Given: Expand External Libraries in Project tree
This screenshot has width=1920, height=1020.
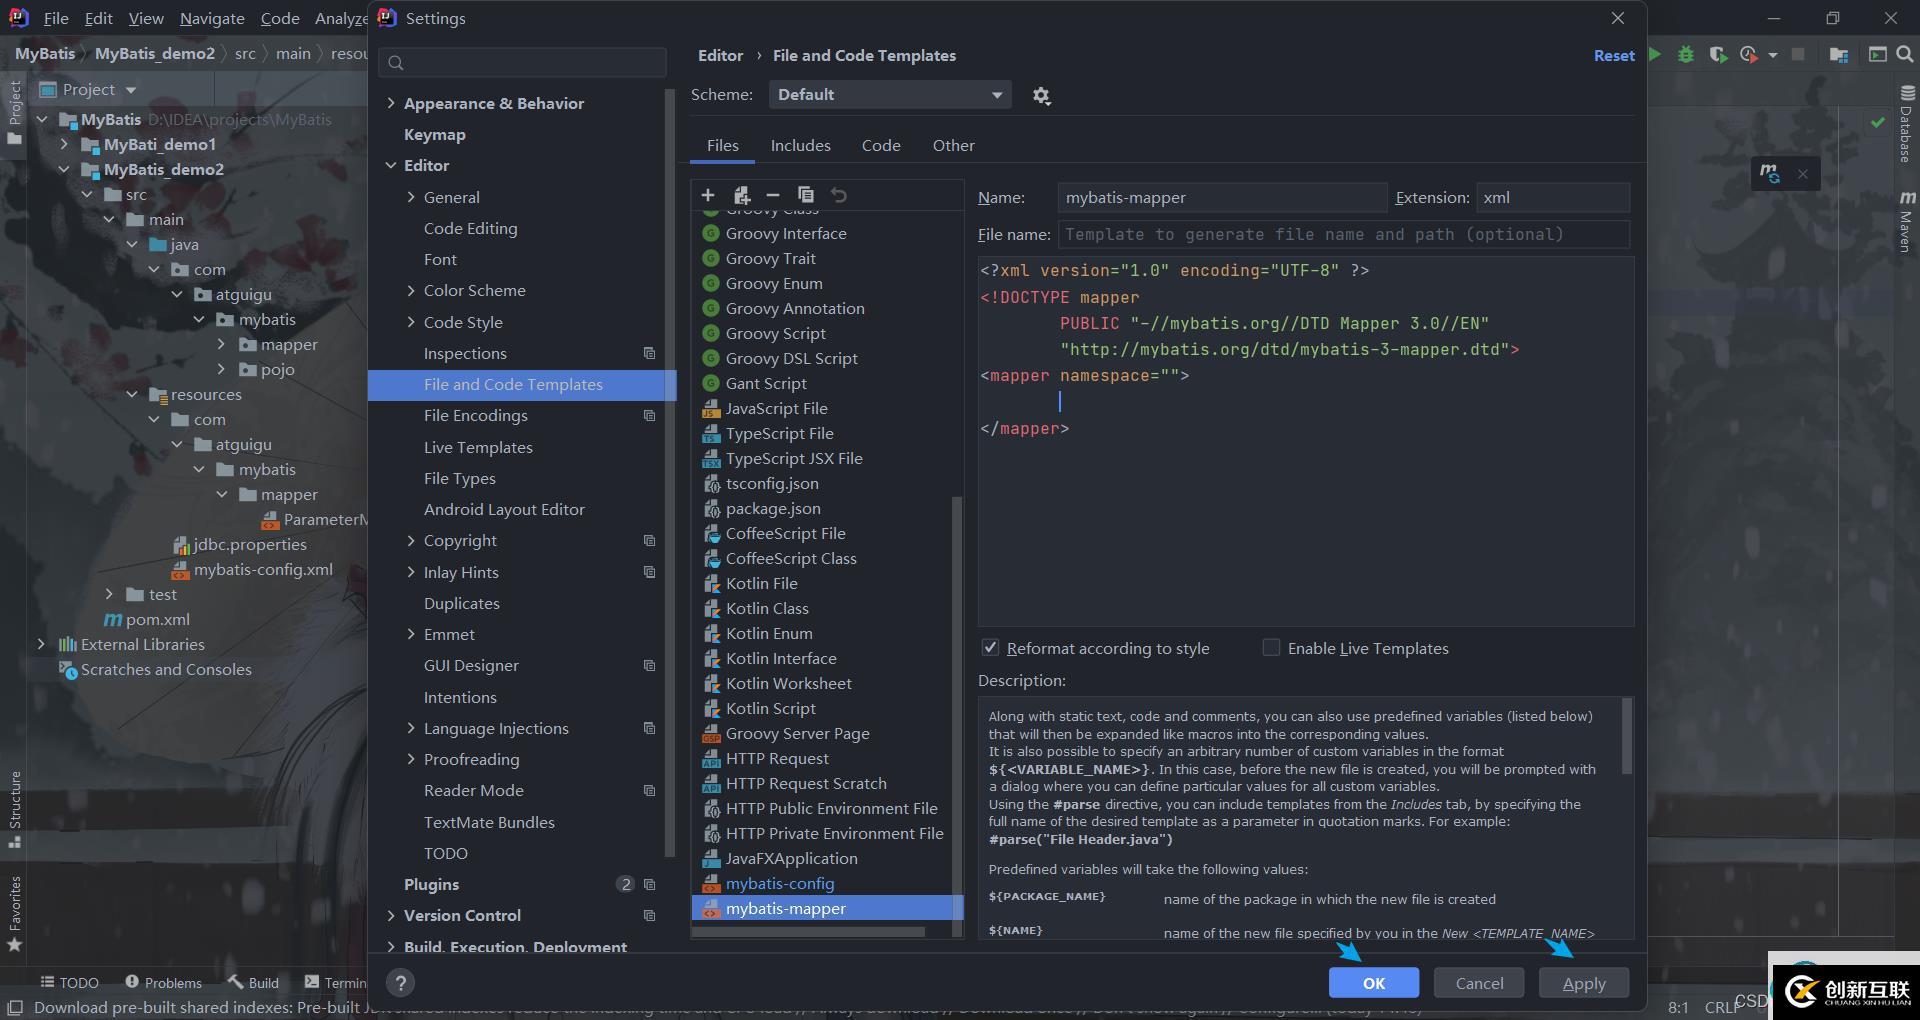Looking at the screenshot, I should pyautogui.click(x=41, y=644).
